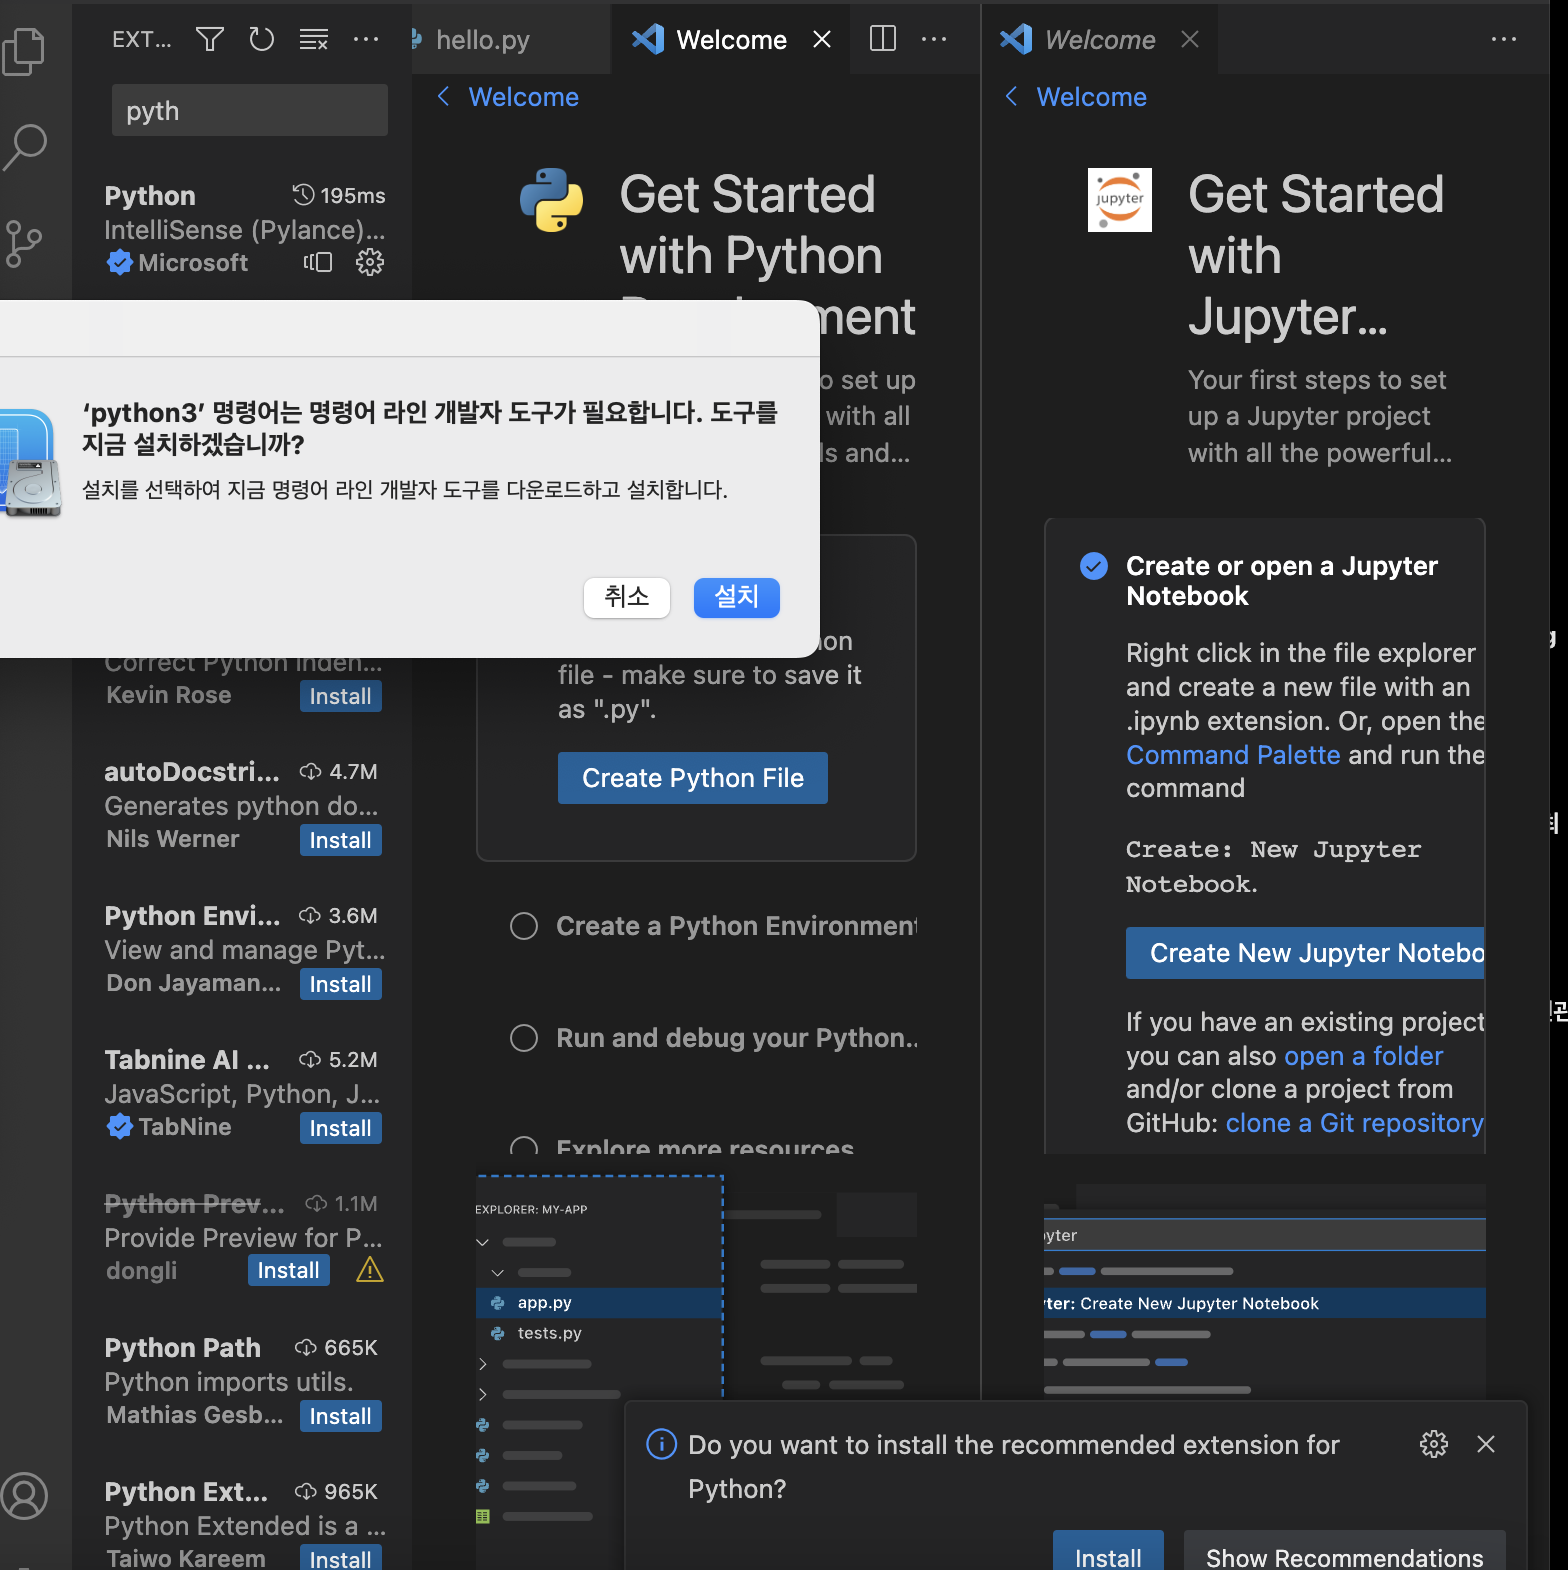This screenshot has height=1570, width=1568.
Task: Click the warning icon on Python Preview
Action: pos(370,1270)
